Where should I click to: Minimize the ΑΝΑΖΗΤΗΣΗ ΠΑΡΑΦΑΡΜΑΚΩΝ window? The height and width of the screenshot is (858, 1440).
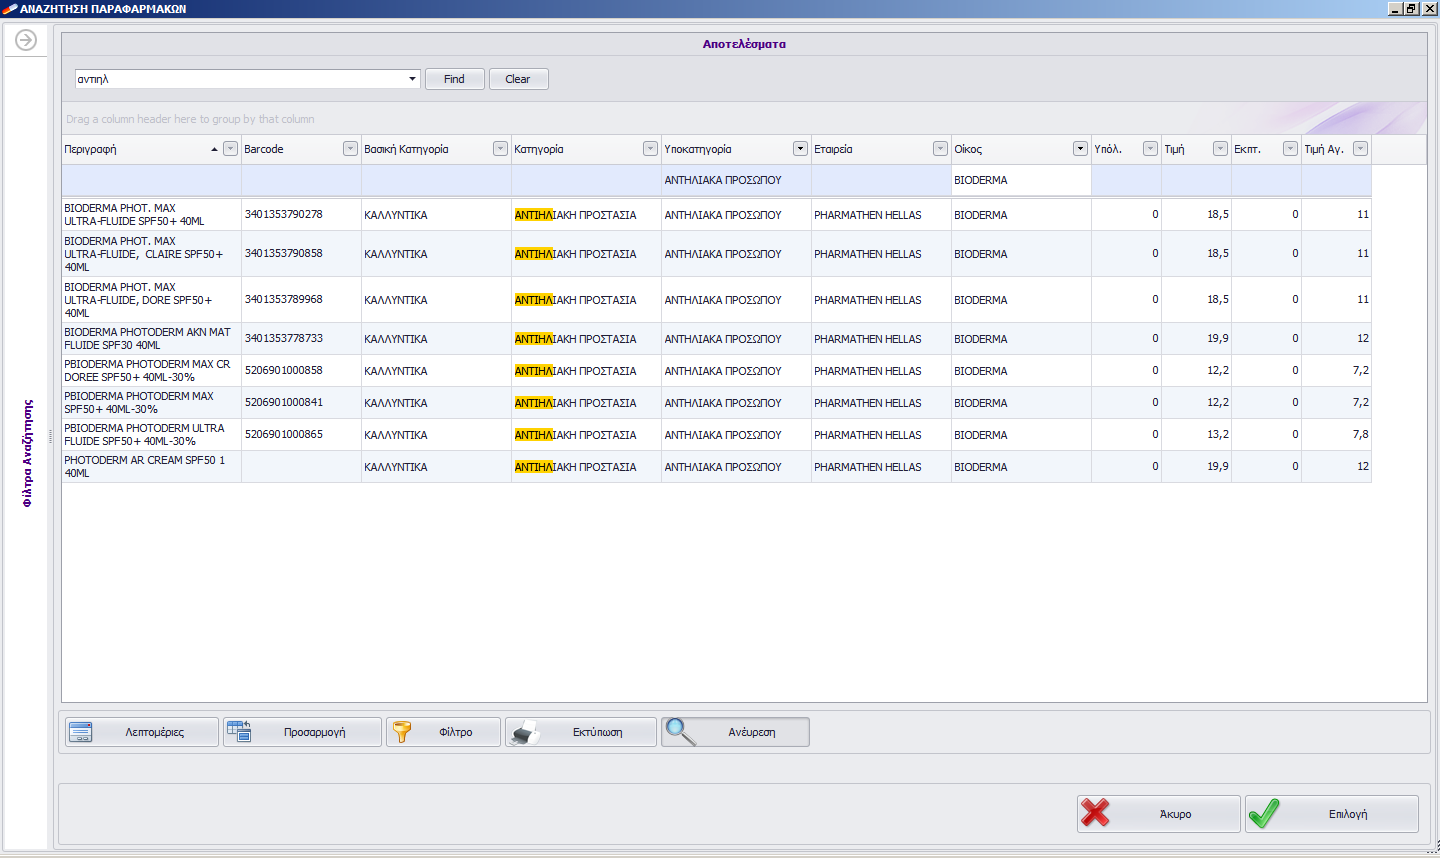point(1395,9)
